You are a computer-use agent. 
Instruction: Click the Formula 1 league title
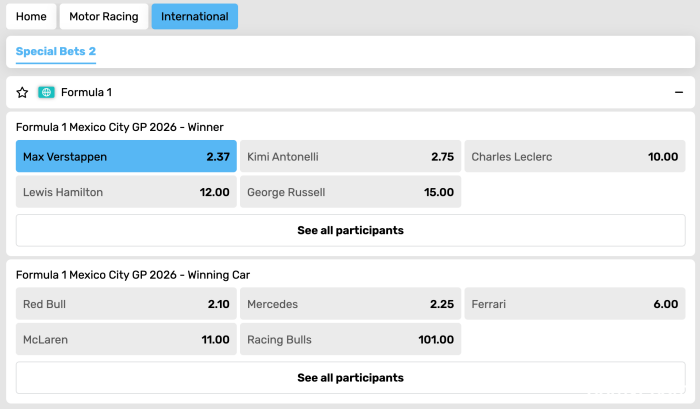tap(86, 92)
